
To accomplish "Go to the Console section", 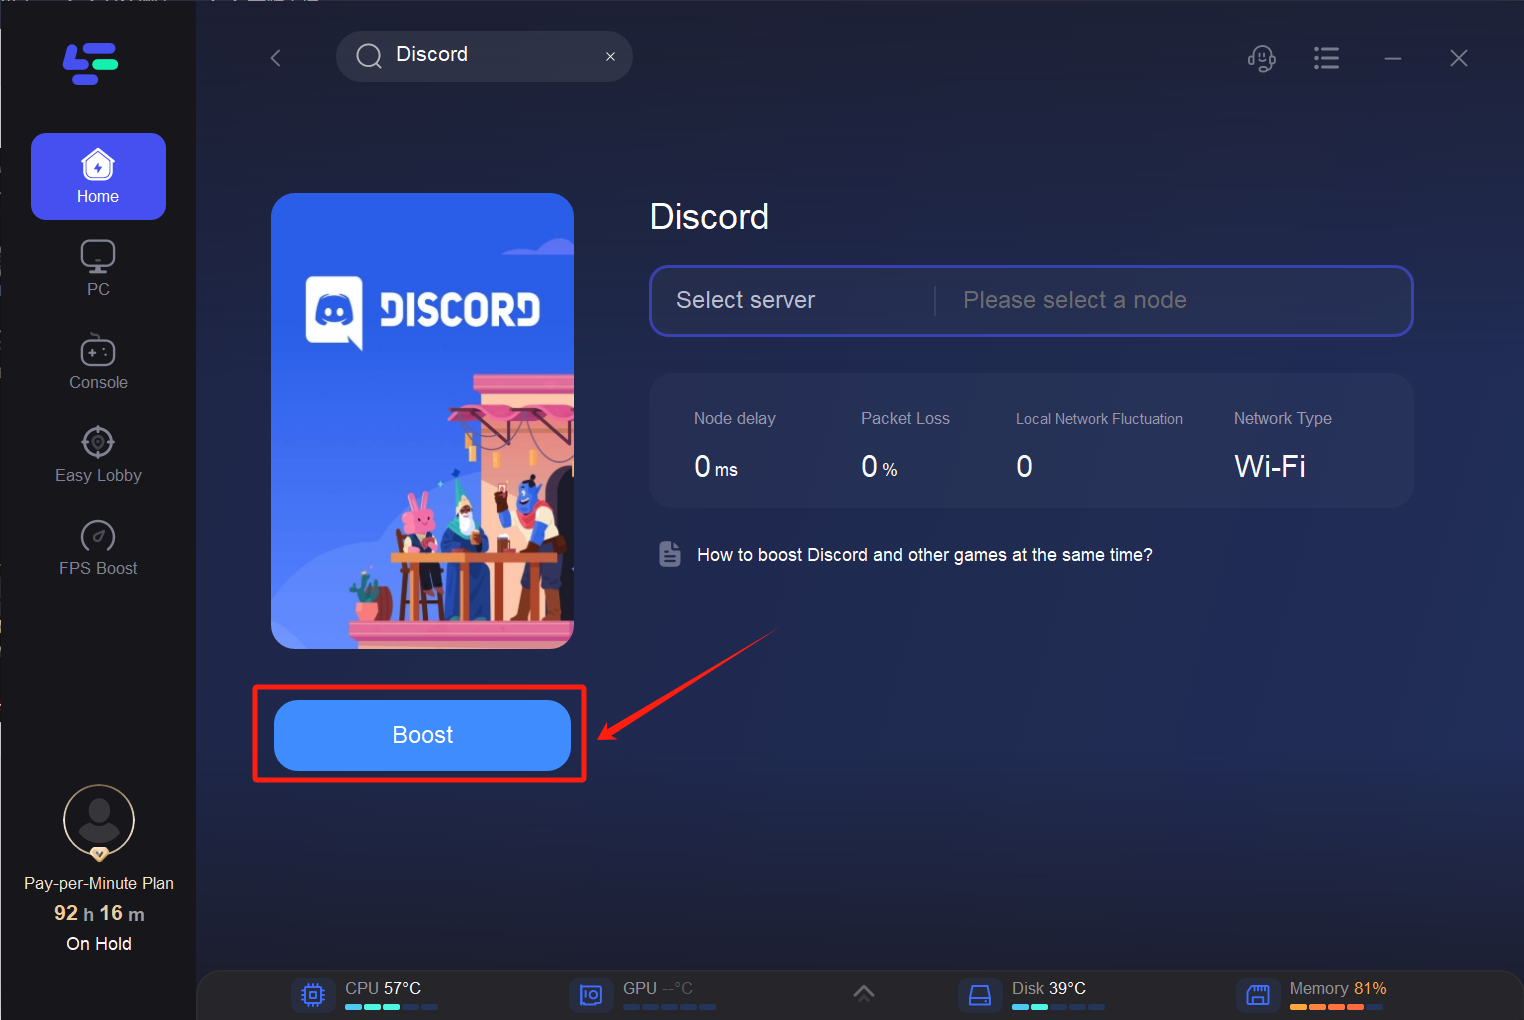I will [98, 362].
